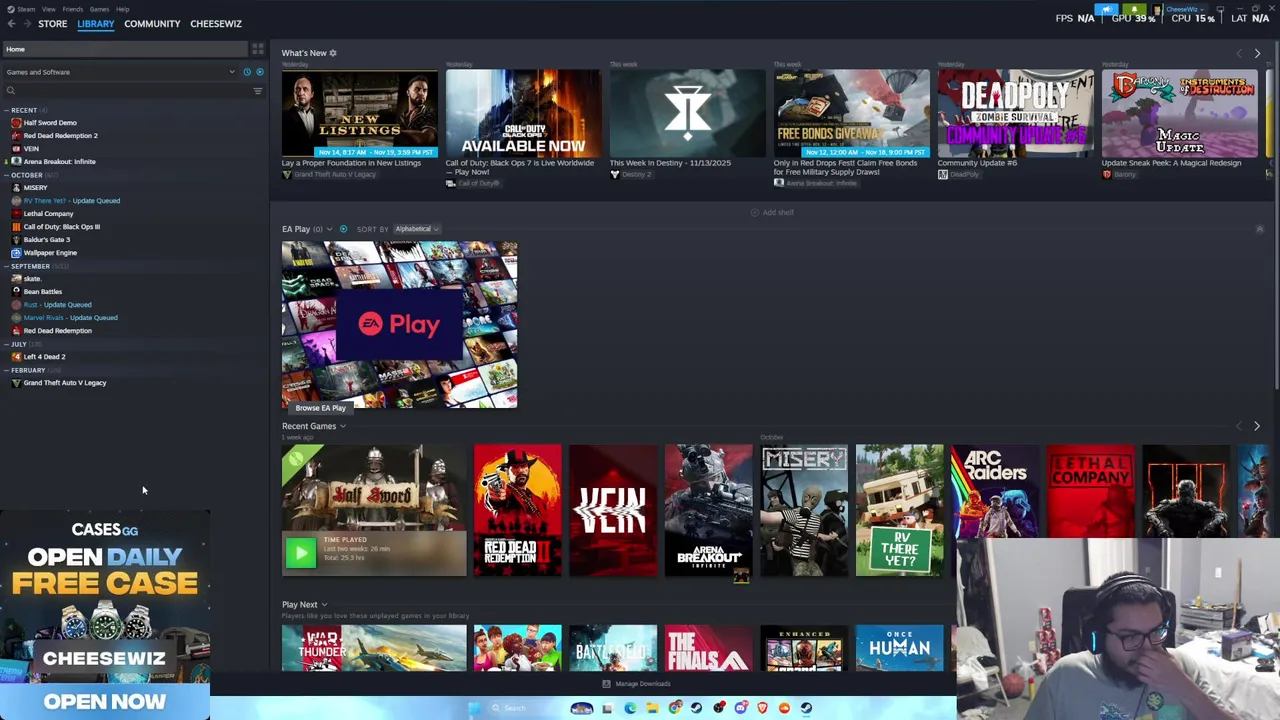This screenshot has height=720, width=1280.
Task: Open the Friends menu
Action: click(73, 9)
